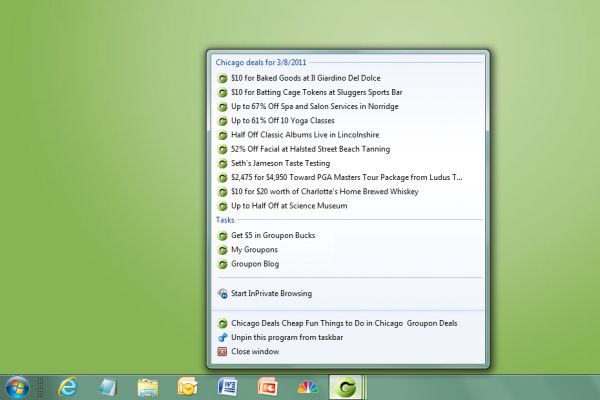Open Windows Explorer folder icon in taskbar

click(x=148, y=388)
